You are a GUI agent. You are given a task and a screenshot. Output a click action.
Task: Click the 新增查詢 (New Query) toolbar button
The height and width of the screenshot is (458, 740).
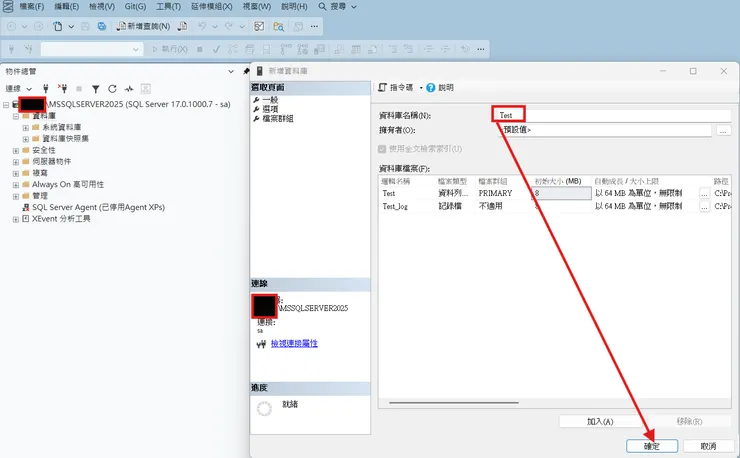[143, 26]
